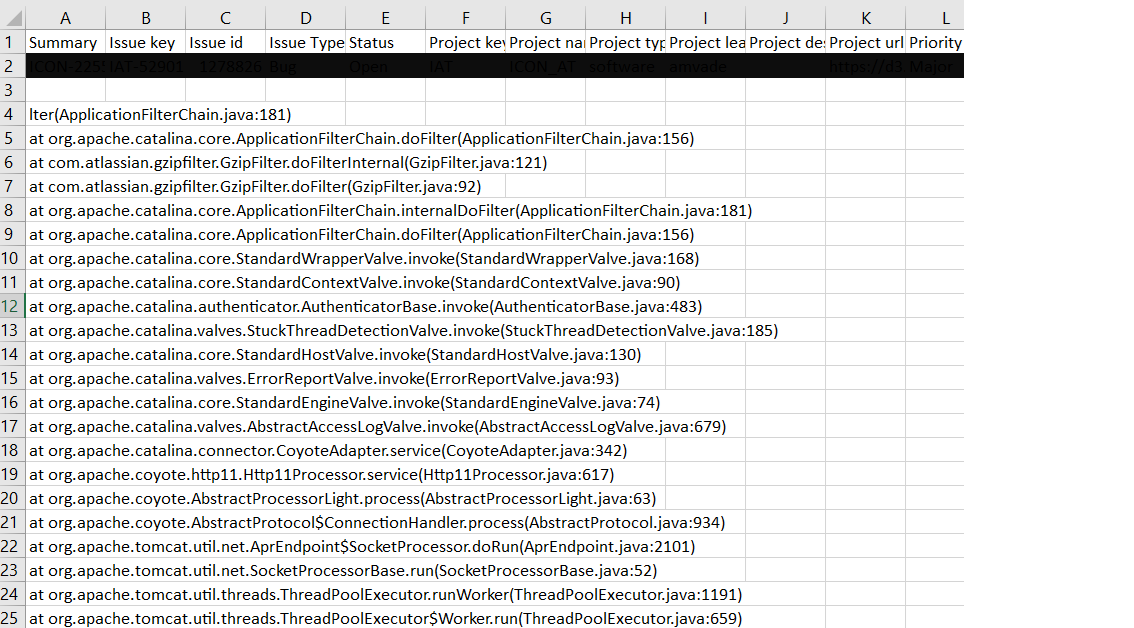Image resolution: width=1134 pixels, height=628 pixels.
Task: Click the GzipFilter.java:92 line
Action: [x=255, y=186]
